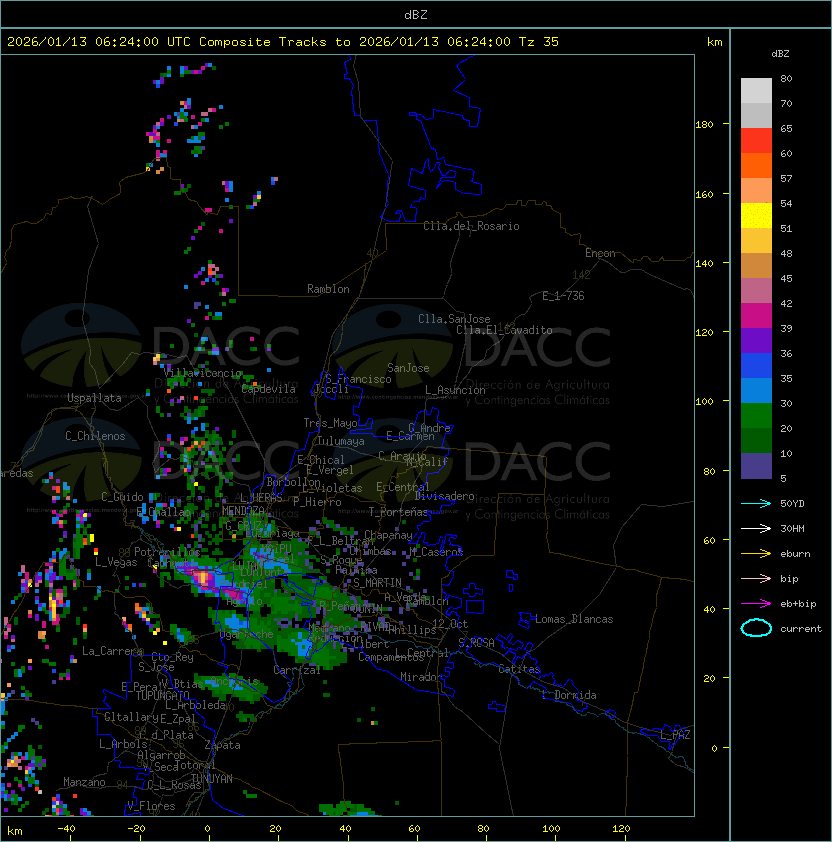Click the Clla.del_Rosario map label
This screenshot has height=842, width=832.
(471, 226)
